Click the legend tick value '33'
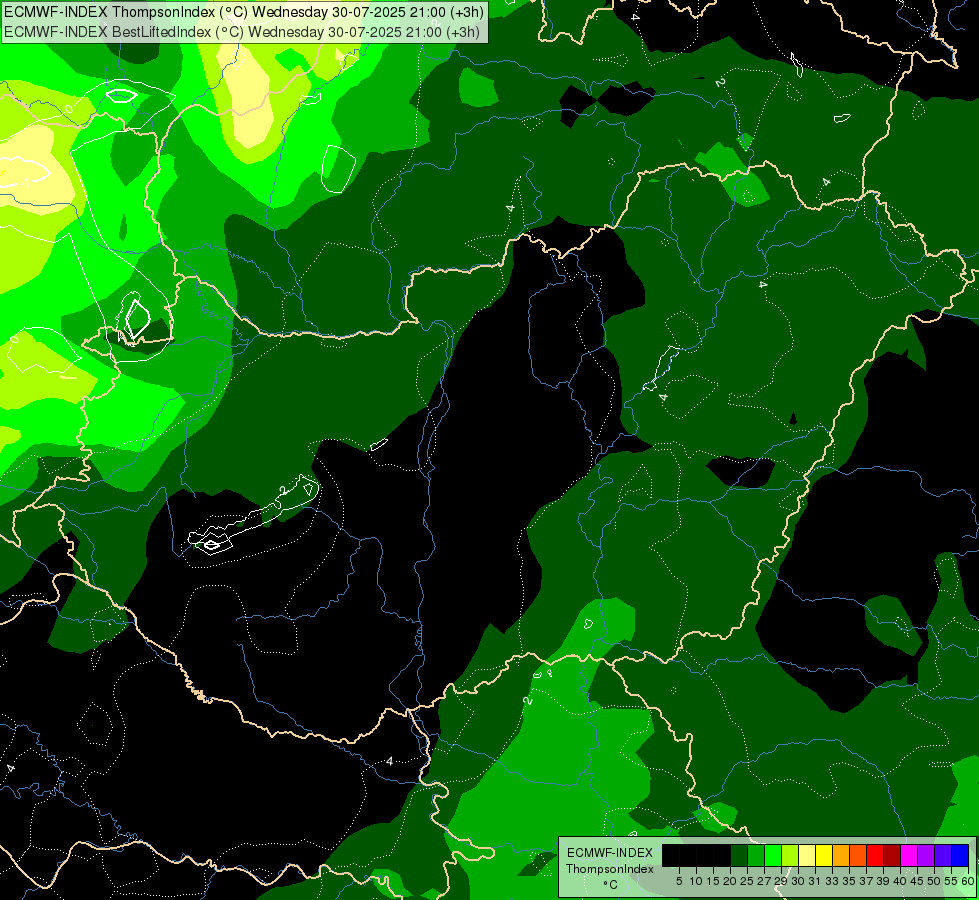 point(832,881)
